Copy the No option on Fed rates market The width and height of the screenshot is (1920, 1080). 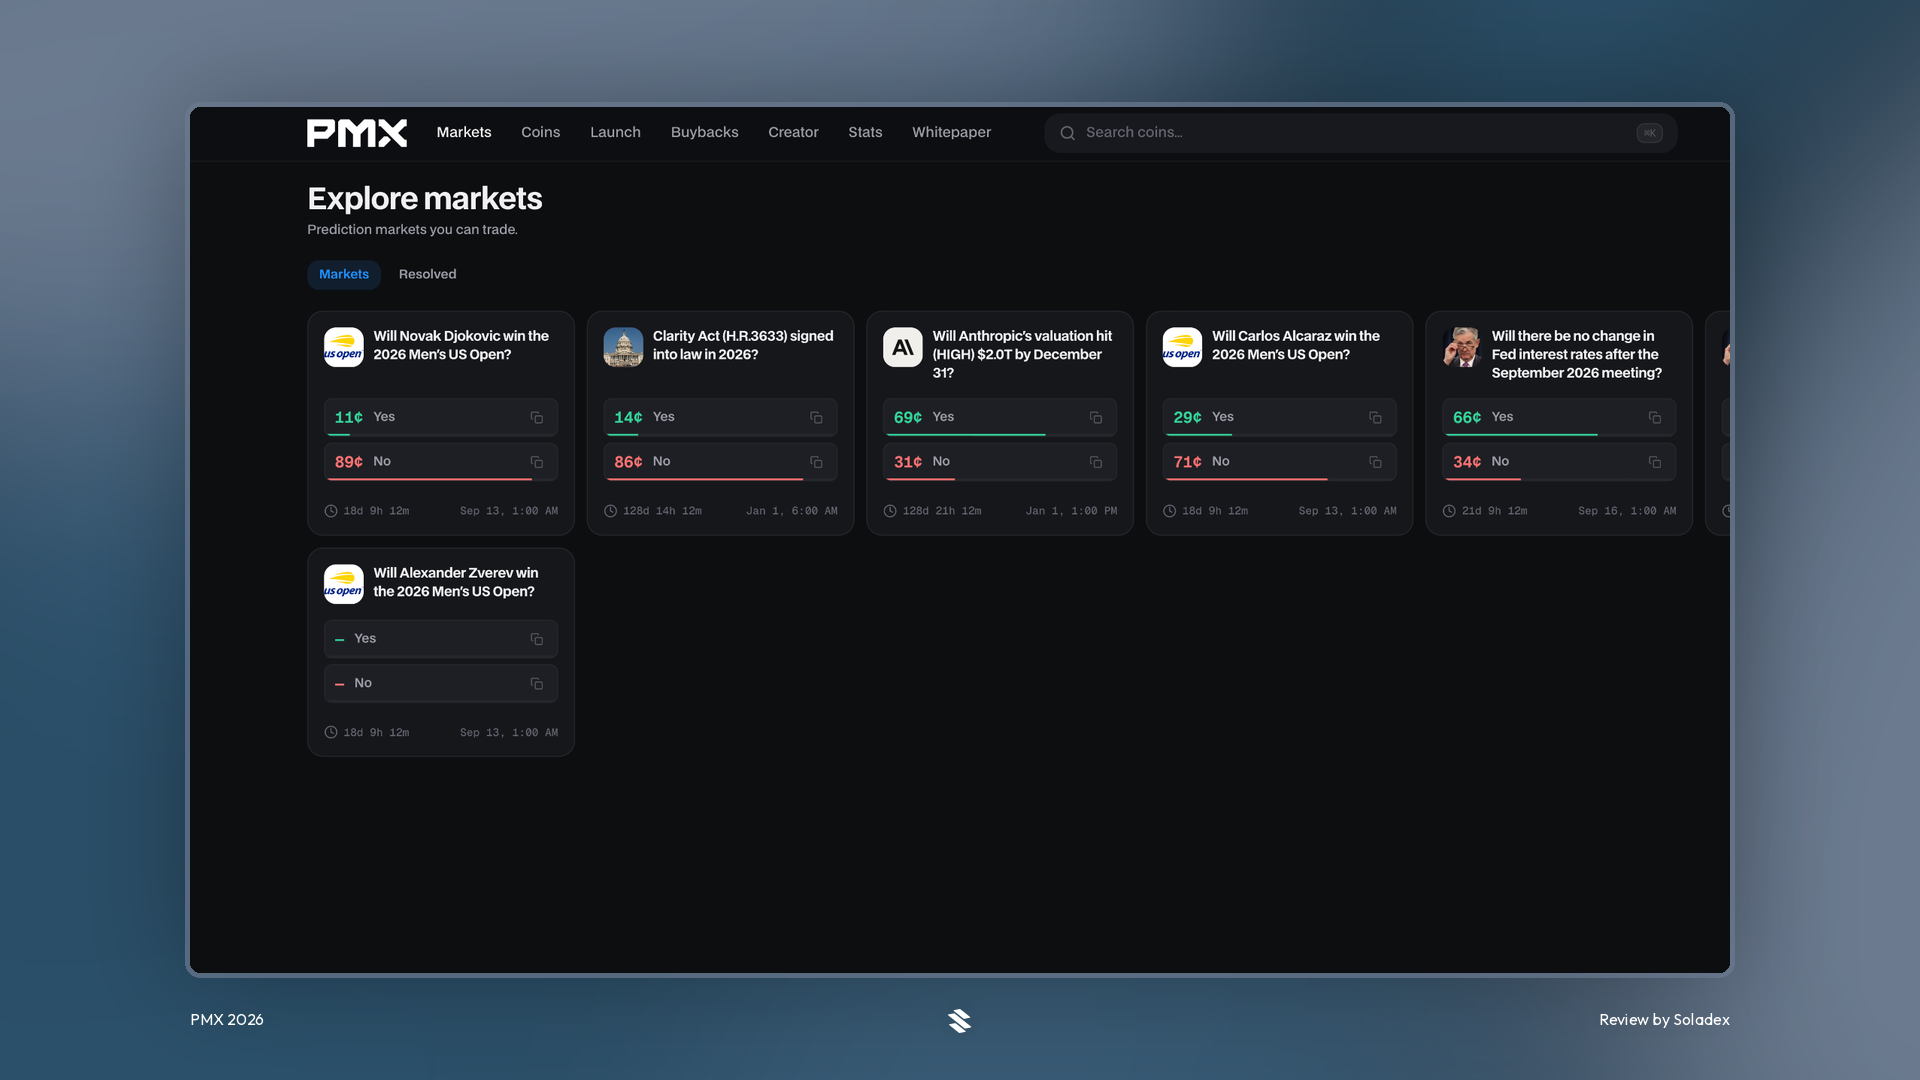(1655, 462)
